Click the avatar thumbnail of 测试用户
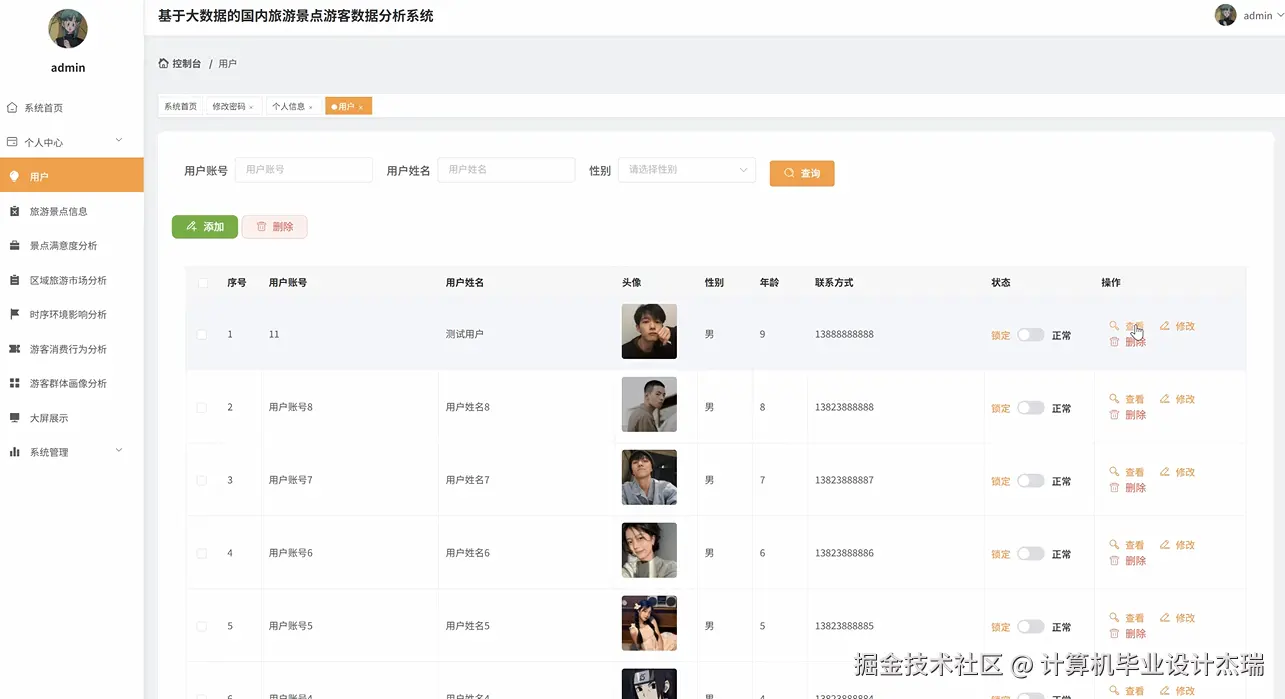 point(649,331)
